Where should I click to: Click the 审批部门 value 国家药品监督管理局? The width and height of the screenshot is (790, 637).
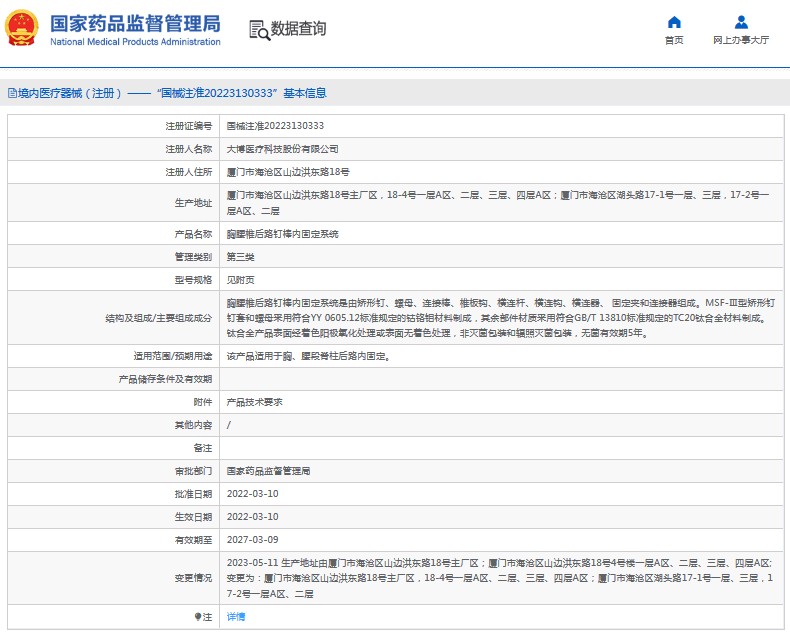[x=268, y=471]
